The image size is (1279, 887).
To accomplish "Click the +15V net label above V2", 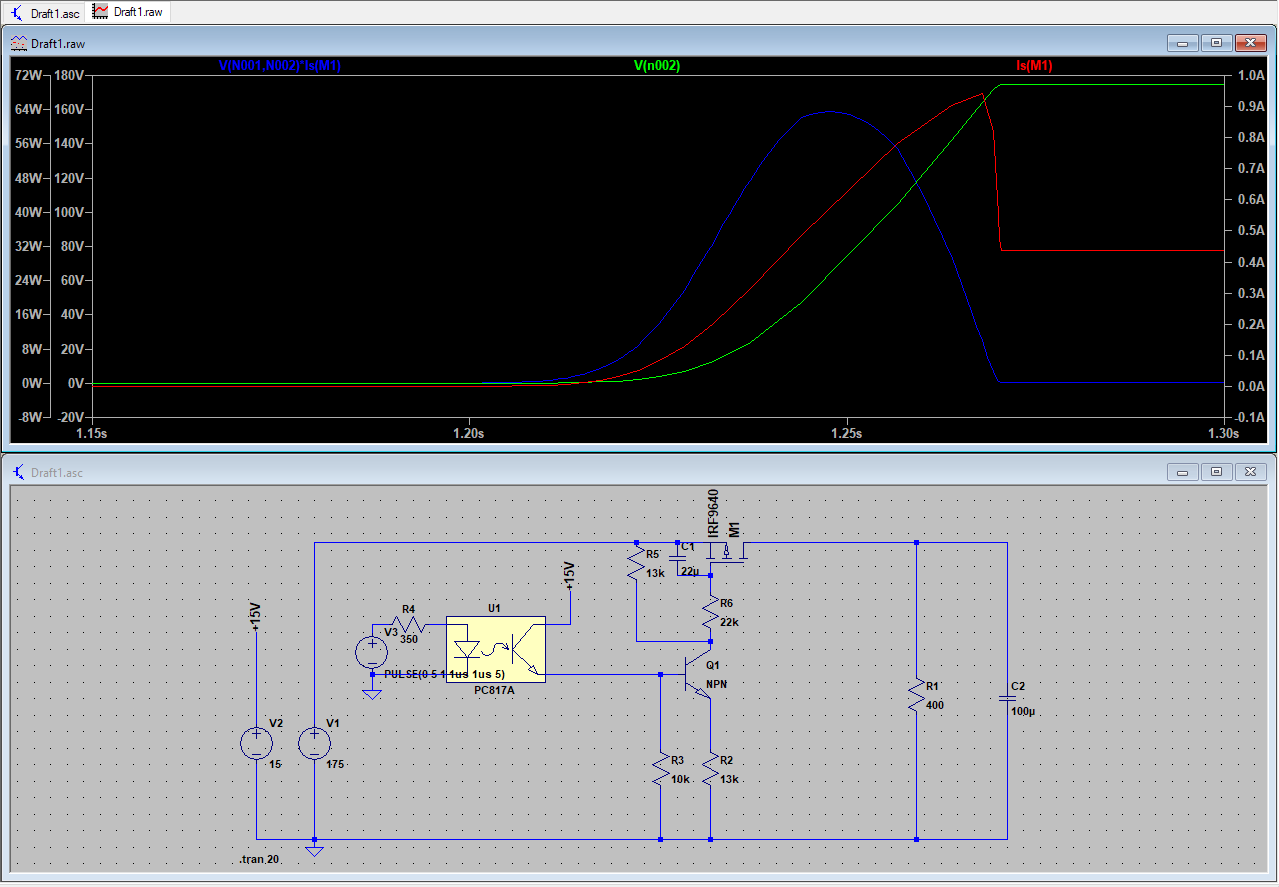I will 255,618.
